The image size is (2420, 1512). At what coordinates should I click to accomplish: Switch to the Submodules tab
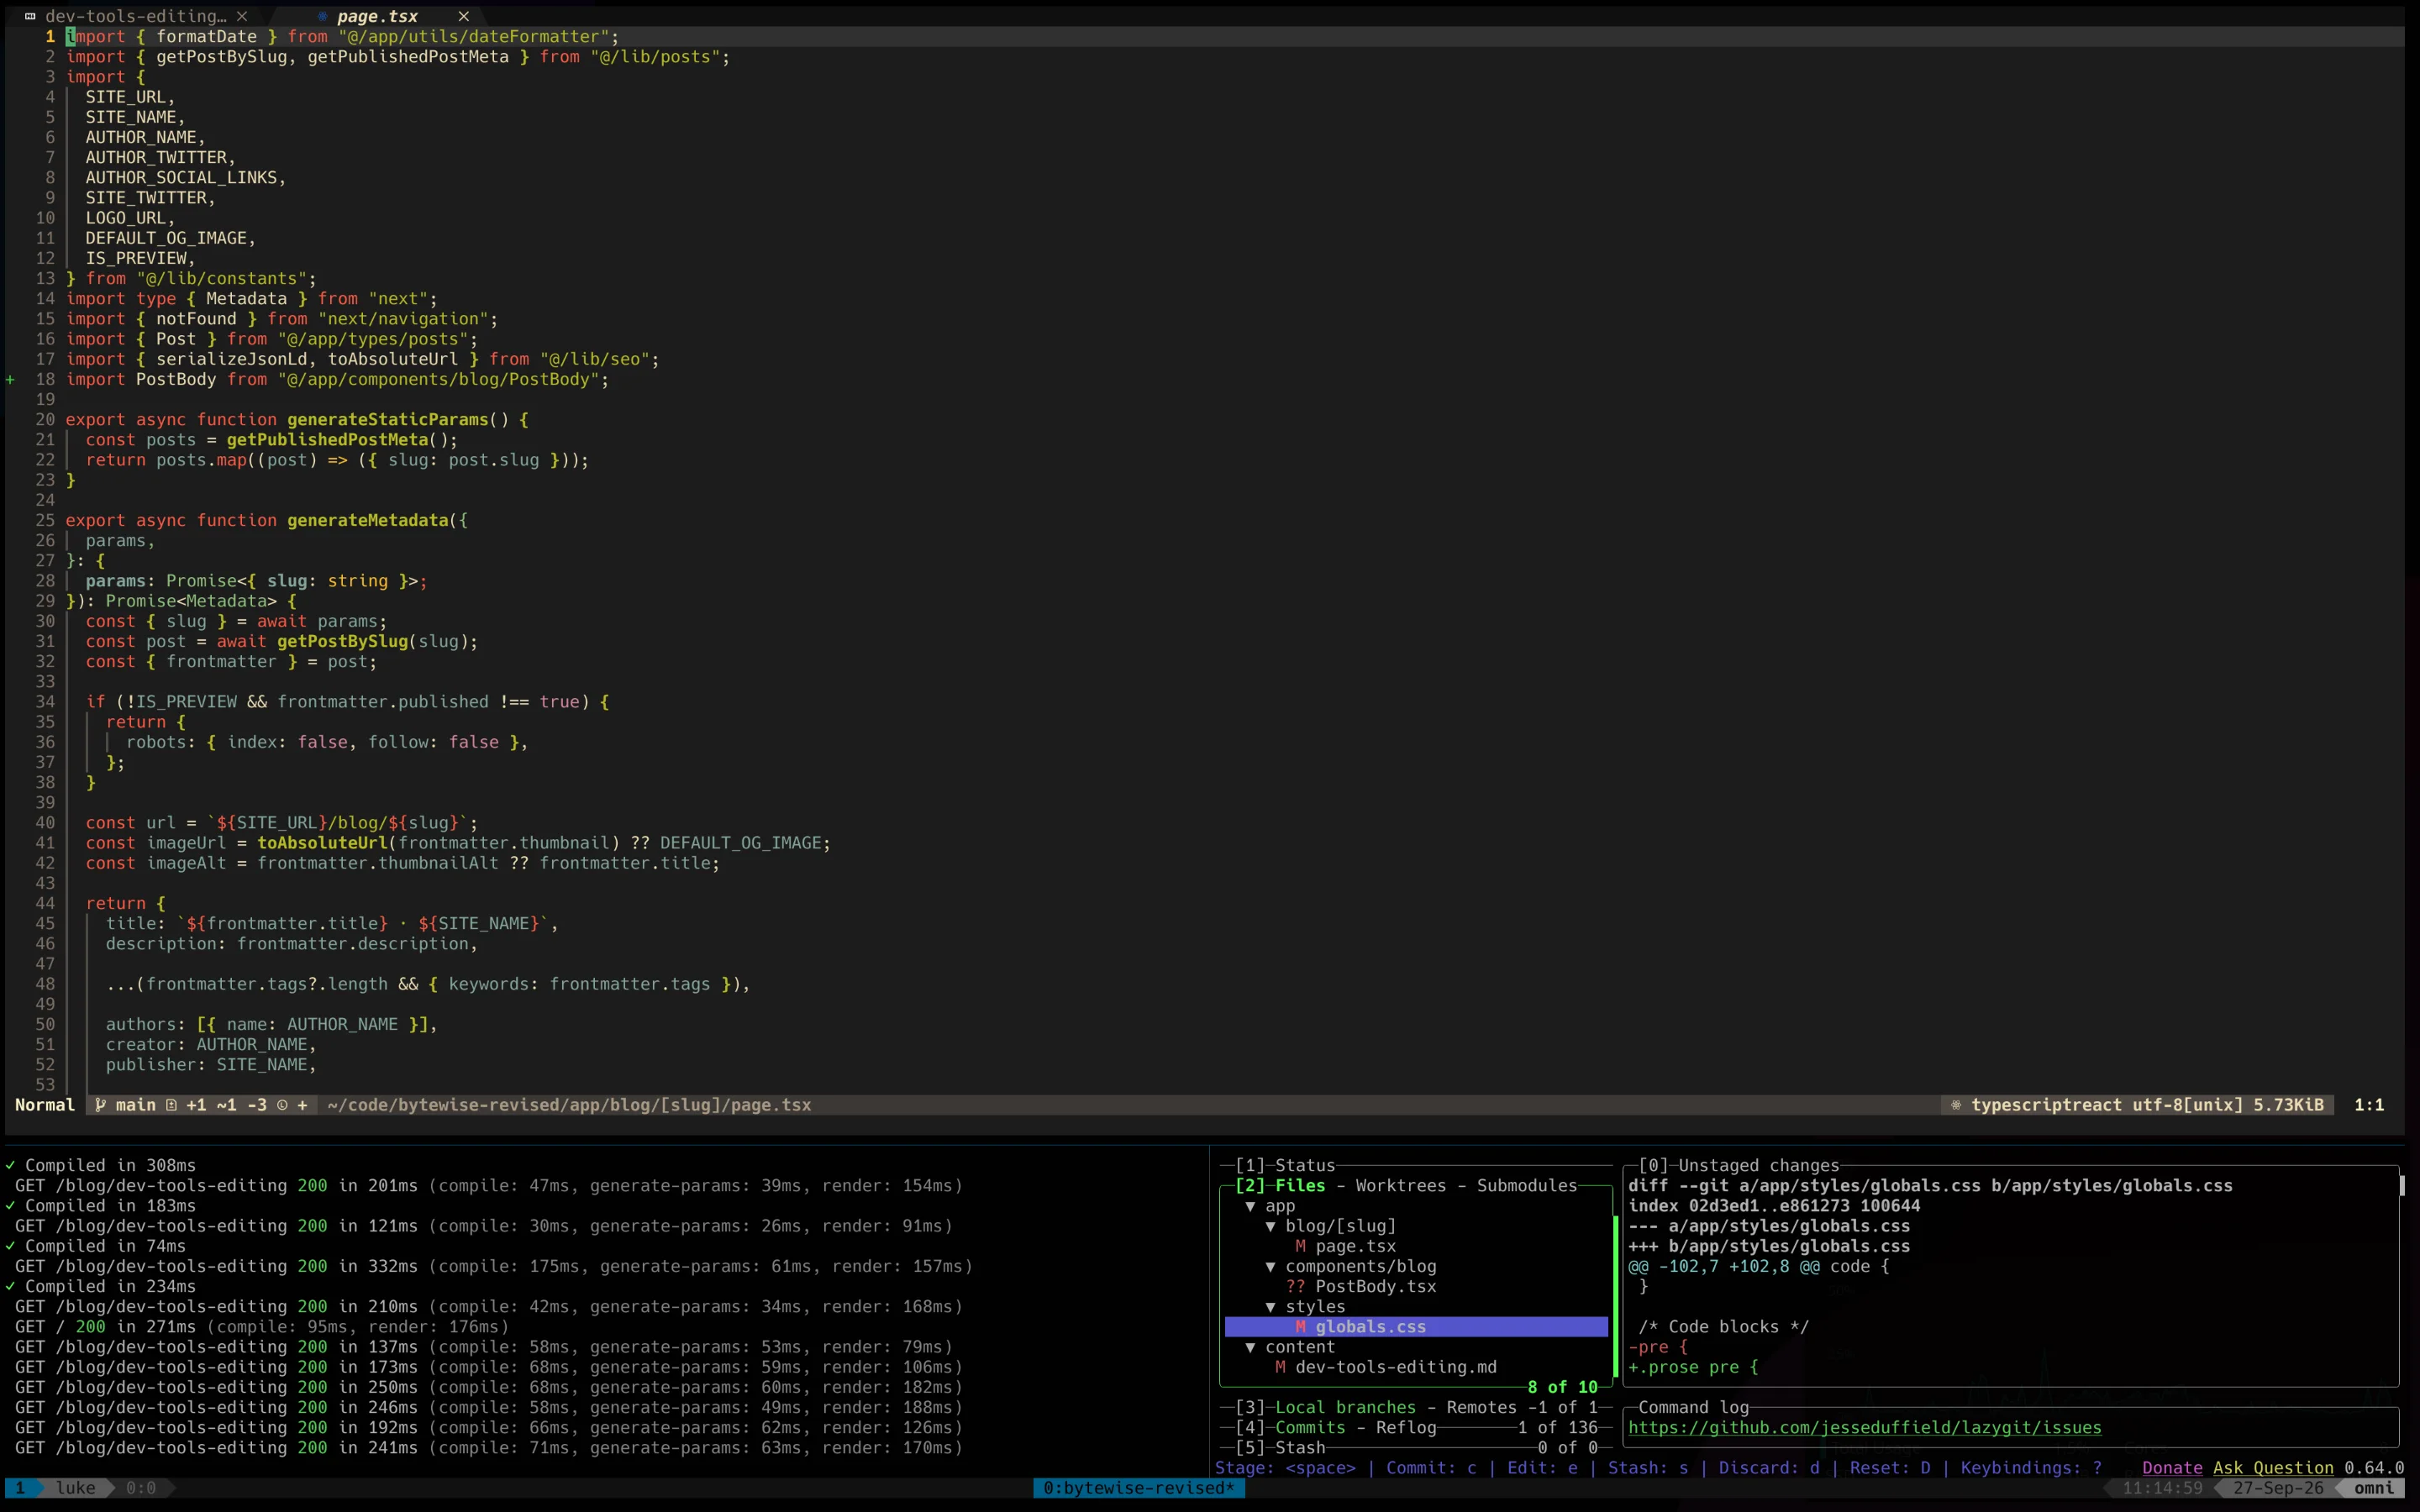[1527, 1186]
